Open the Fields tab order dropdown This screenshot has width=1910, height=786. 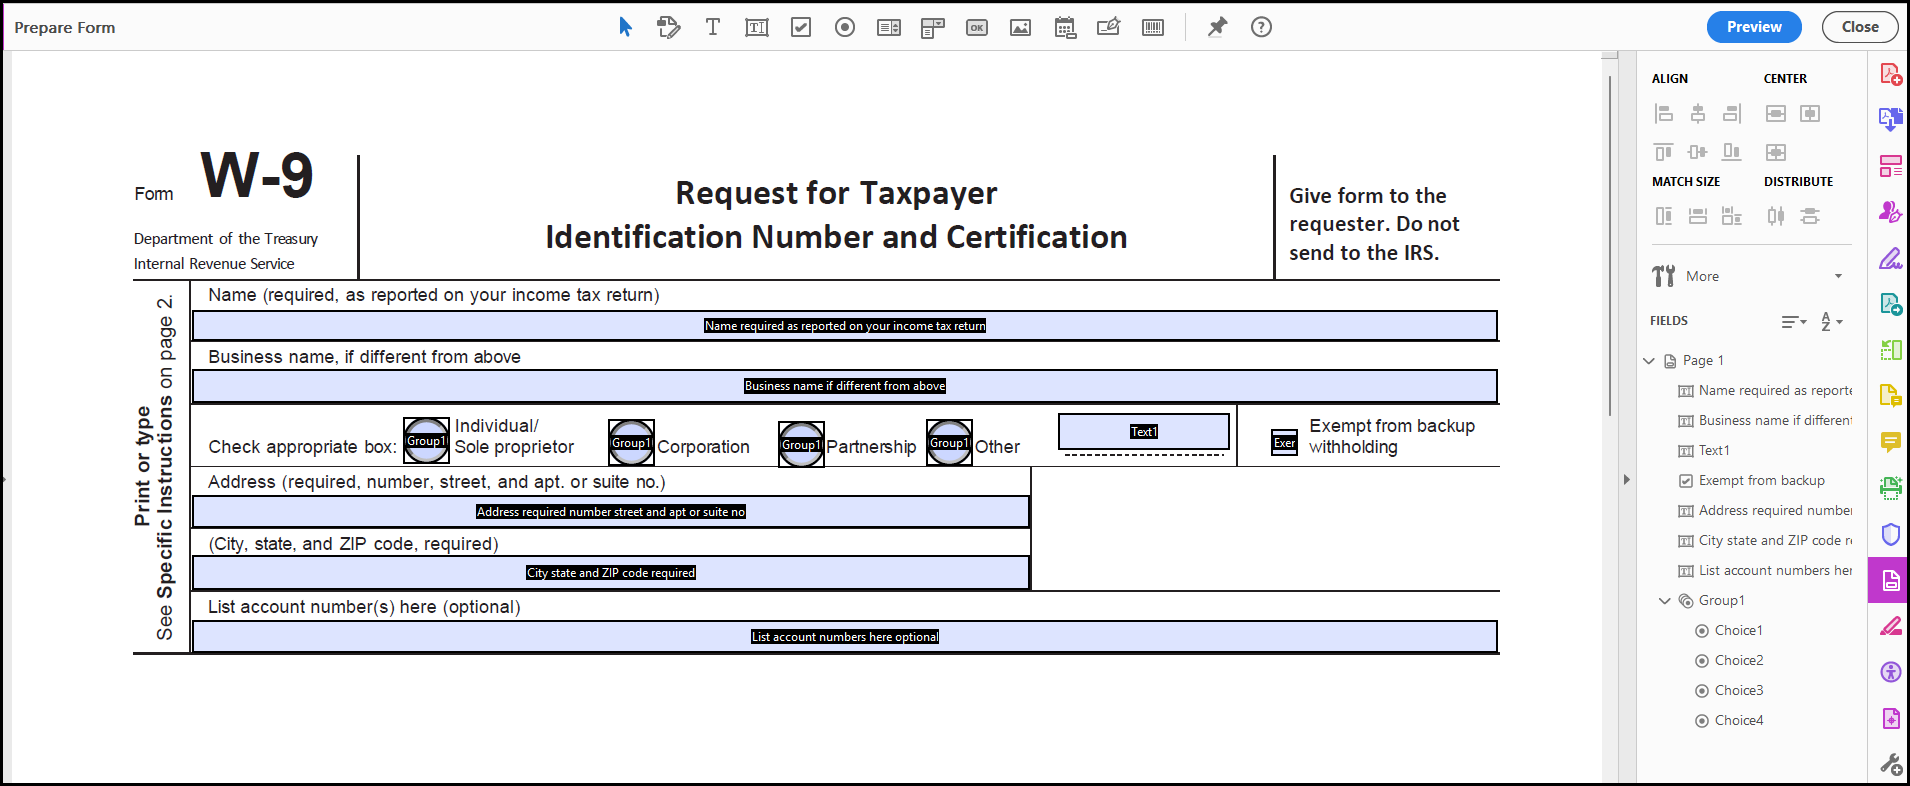(x=1794, y=321)
